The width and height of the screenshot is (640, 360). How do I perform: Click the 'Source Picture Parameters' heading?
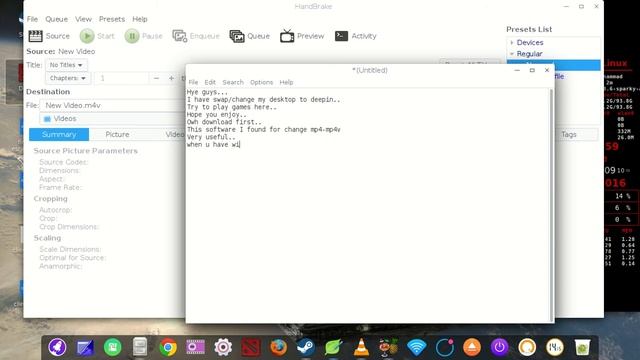click(85, 151)
